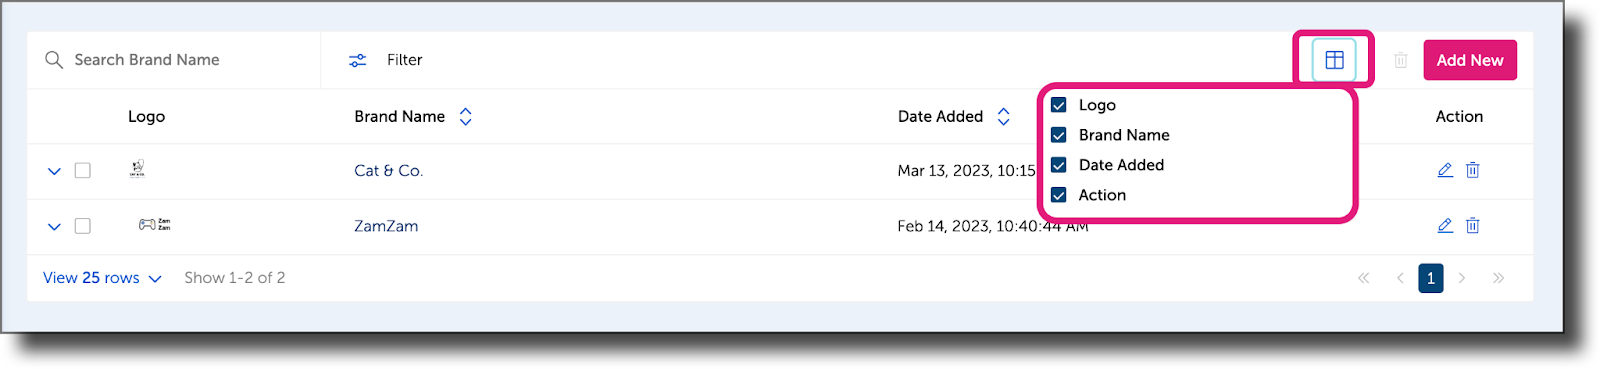Click the filter sliders icon
The width and height of the screenshot is (1600, 369).
pos(358,60)
